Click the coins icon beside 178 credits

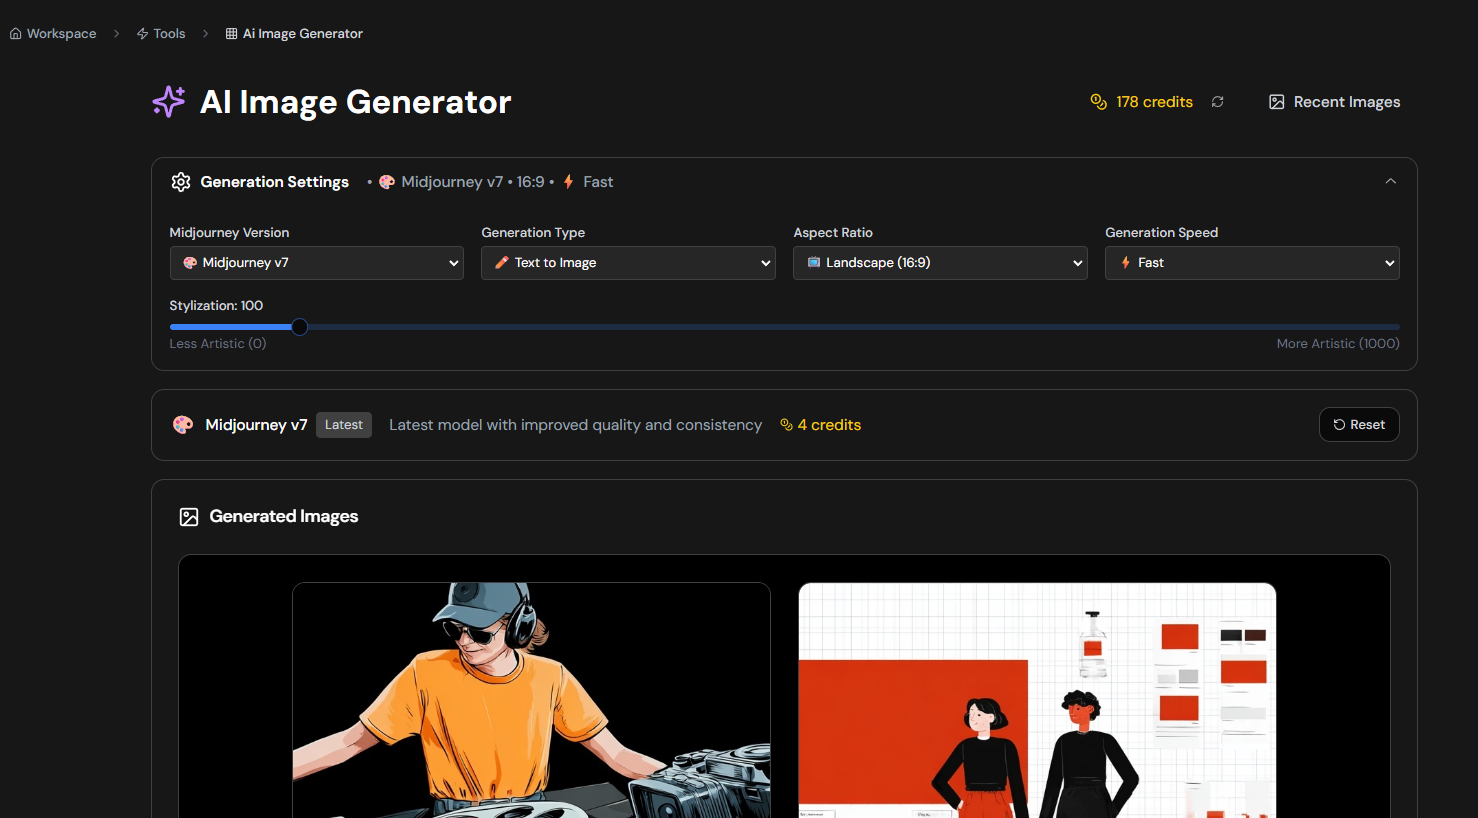[1098, 102]
